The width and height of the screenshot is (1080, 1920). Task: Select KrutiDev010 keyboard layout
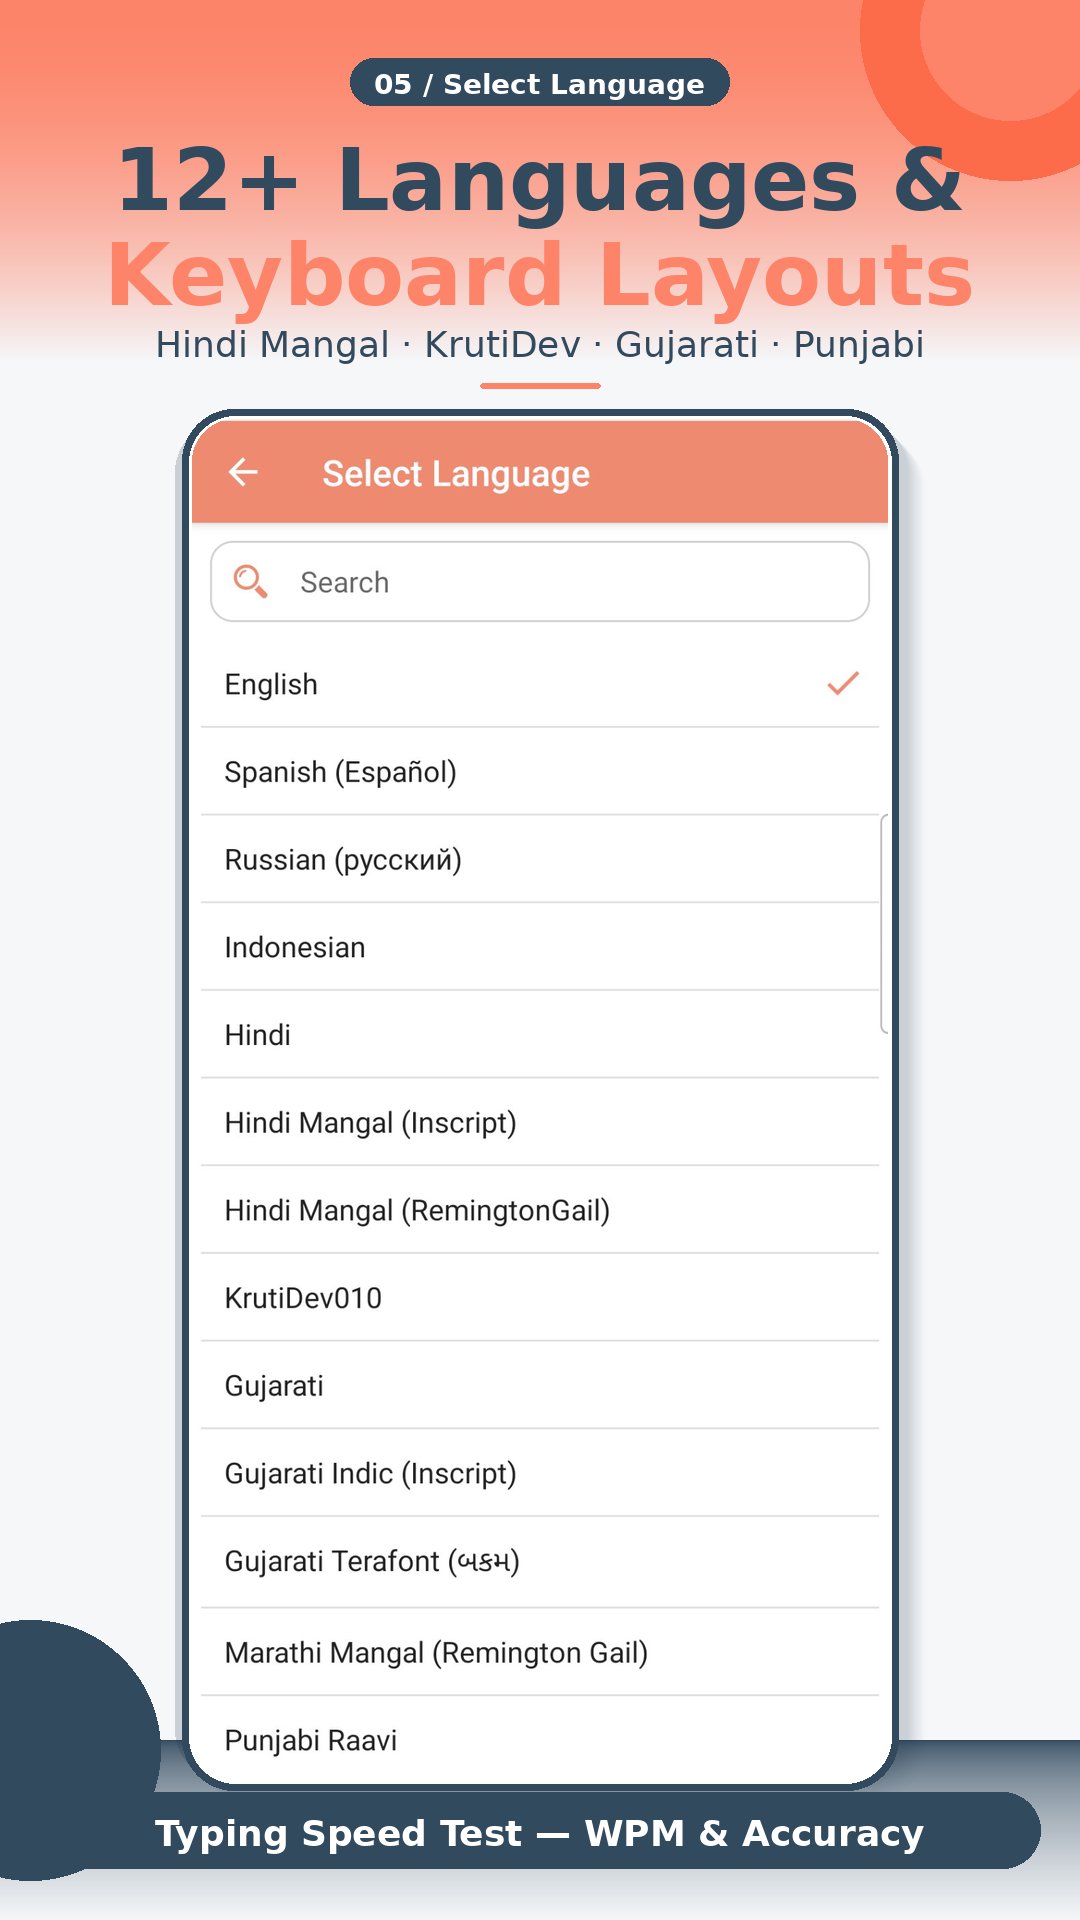(x=540, y=1298)
